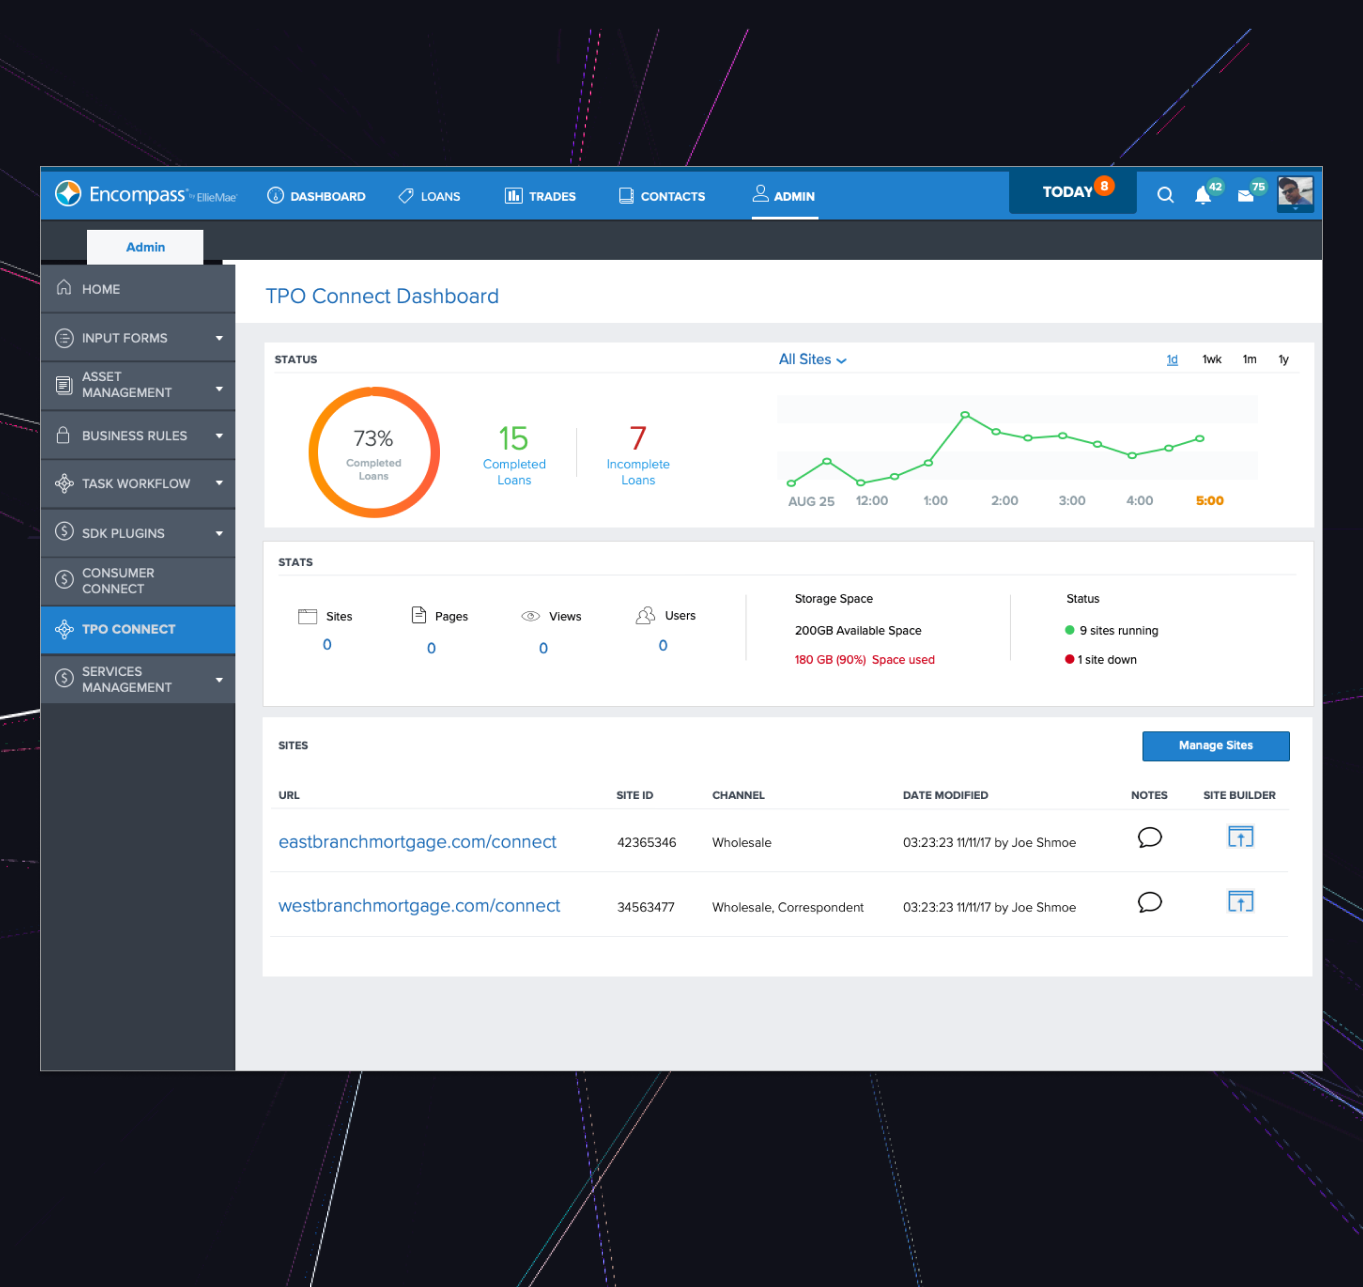The image size is (1363, 1287).
Task: Click the search magnifier icon
Action: pos(1165,195)
